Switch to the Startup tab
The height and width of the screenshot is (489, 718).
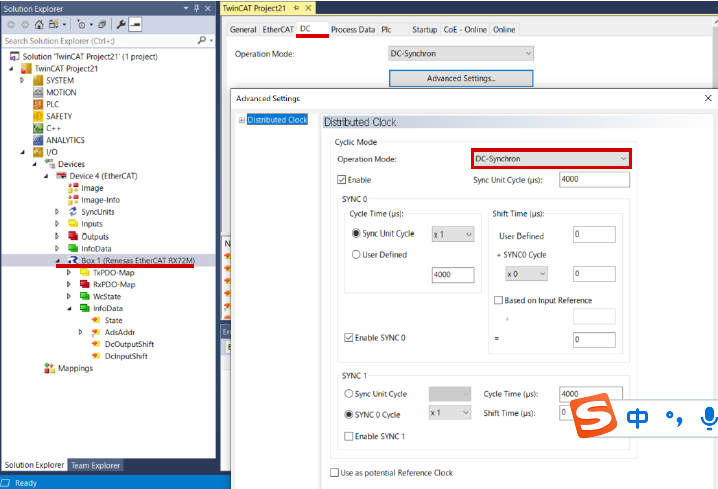[424, 29]
